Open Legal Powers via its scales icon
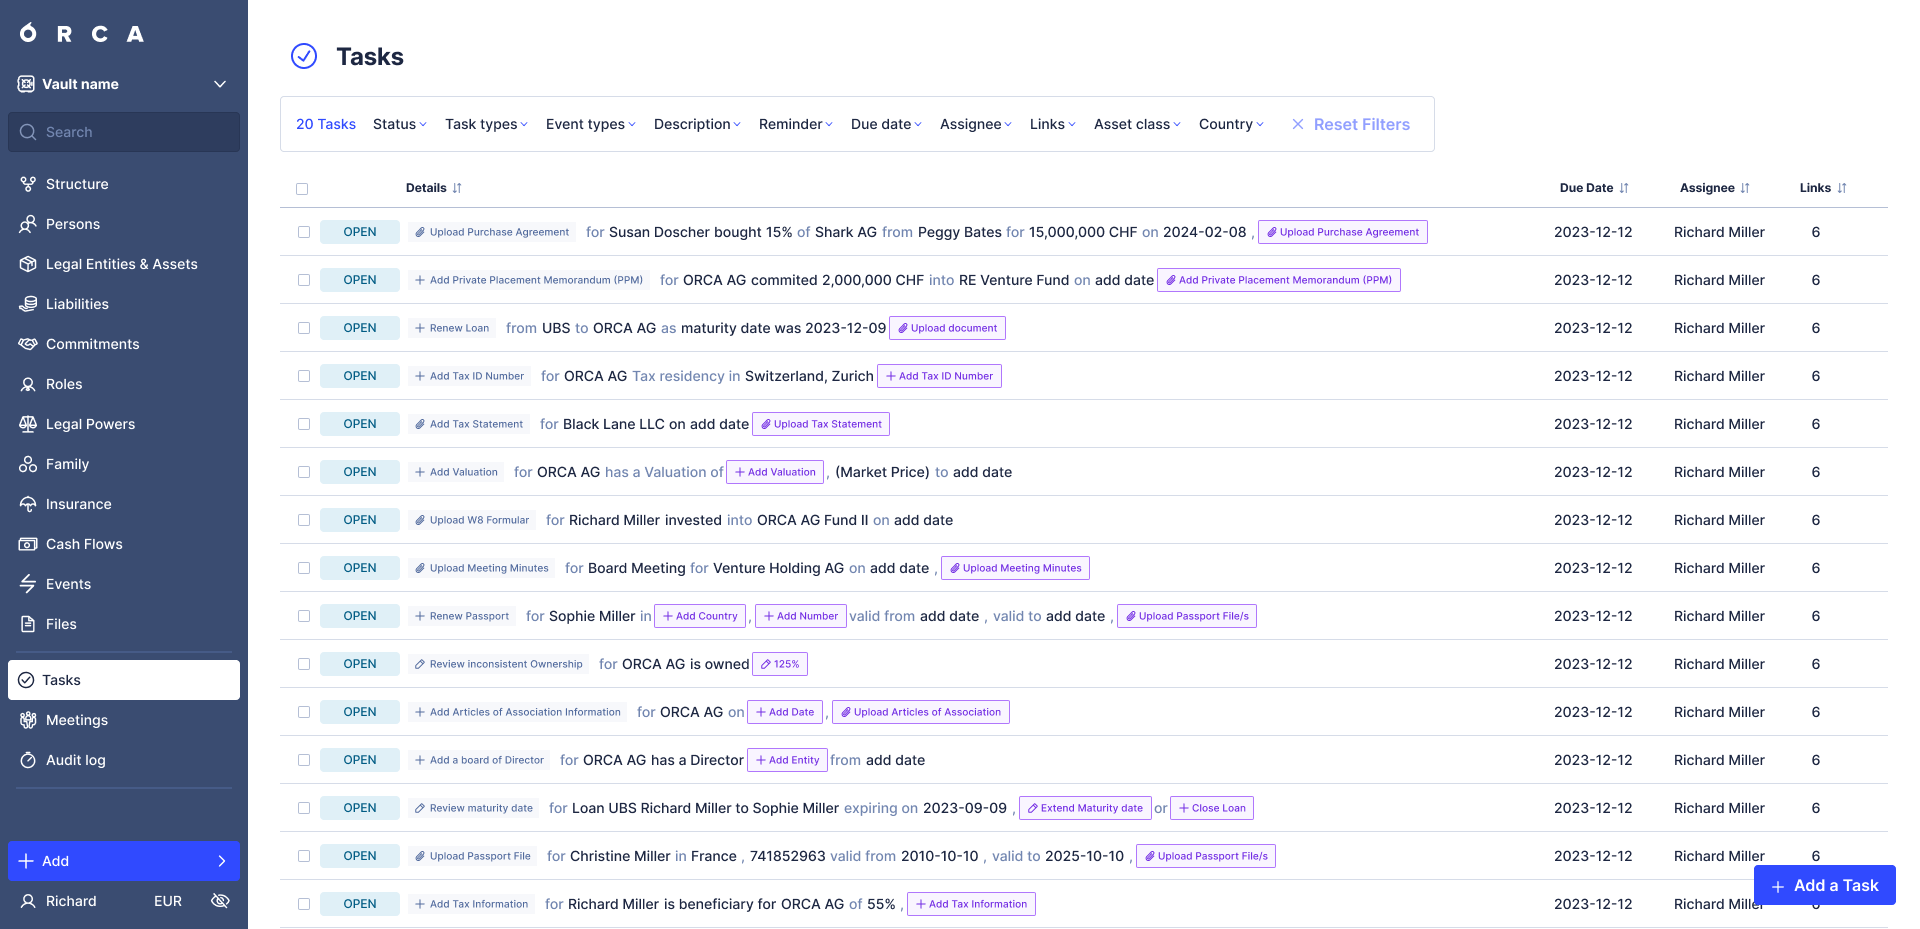1920x929 pixels. click(28, 424)
